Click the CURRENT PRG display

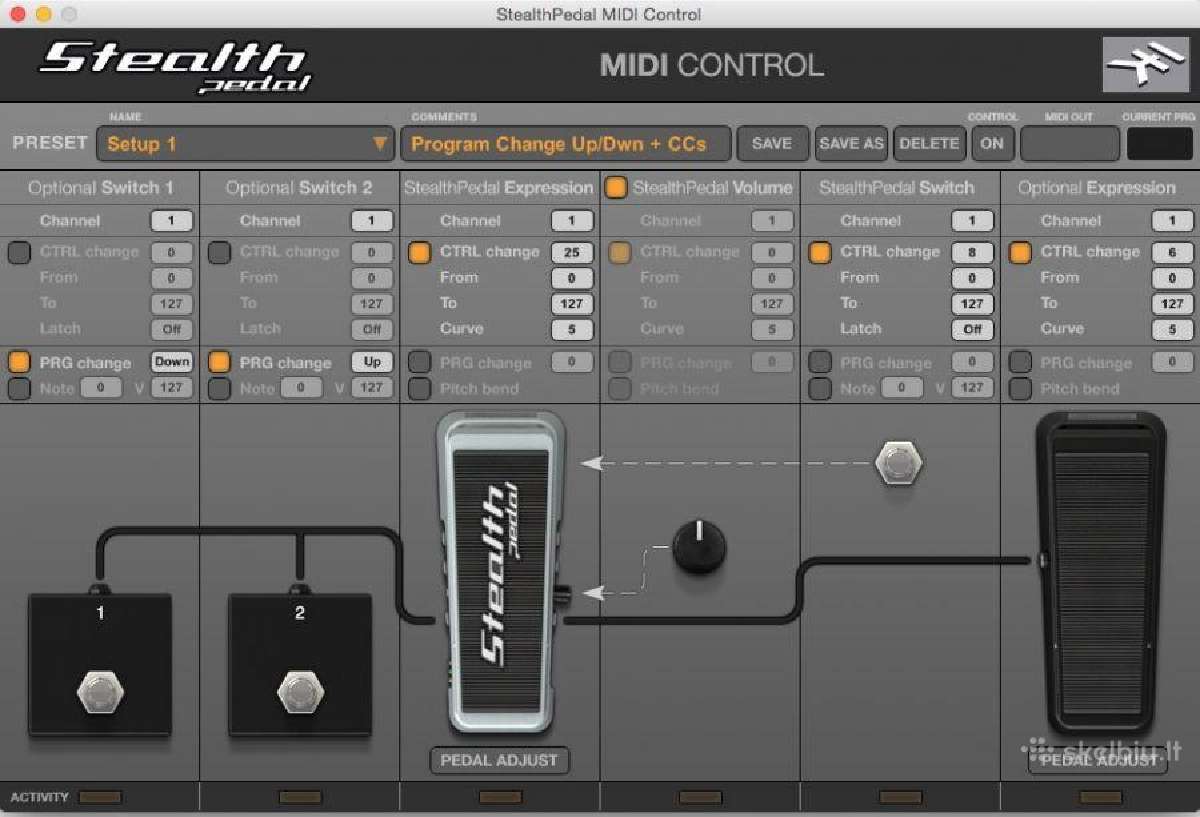tap(1160, 144)
